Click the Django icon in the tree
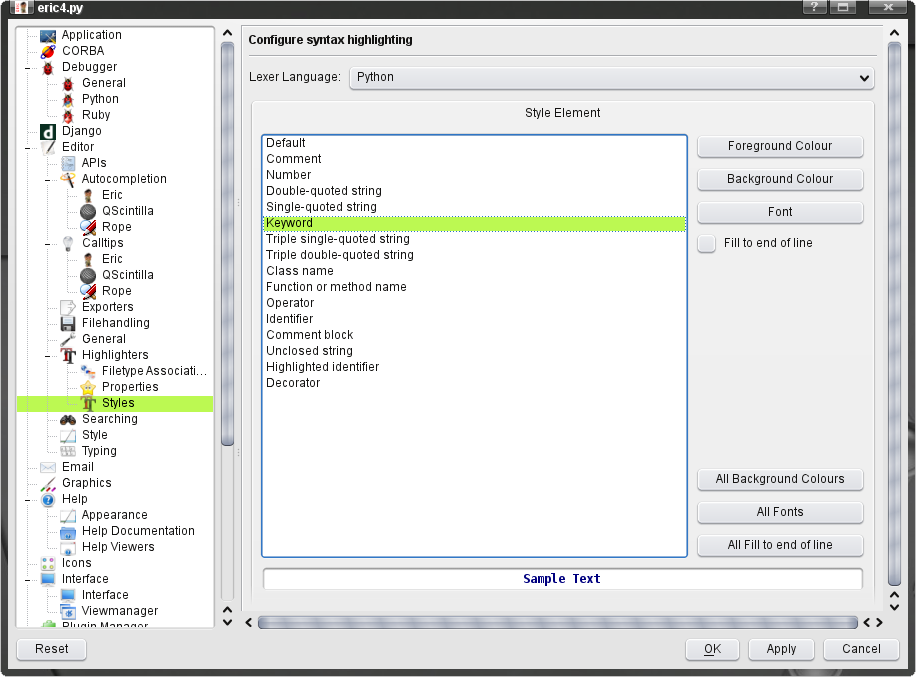Screen dimensions: 916x677 click(47, 131)
